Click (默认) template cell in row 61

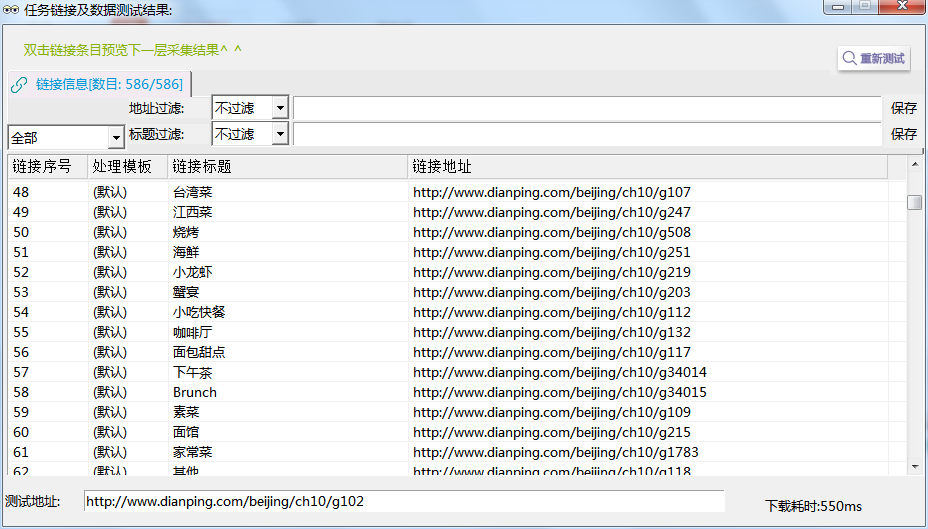110,452
